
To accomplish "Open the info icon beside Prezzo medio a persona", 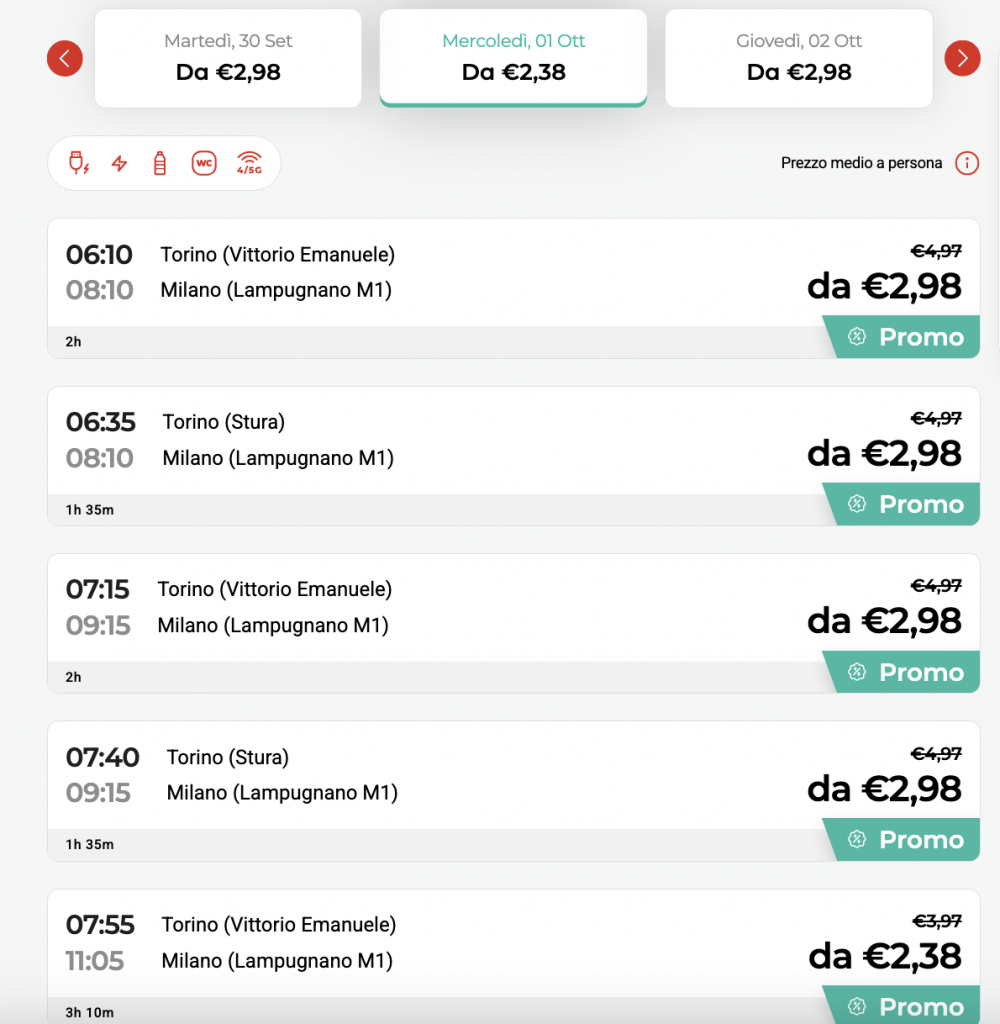I will (x=967, y=163).
